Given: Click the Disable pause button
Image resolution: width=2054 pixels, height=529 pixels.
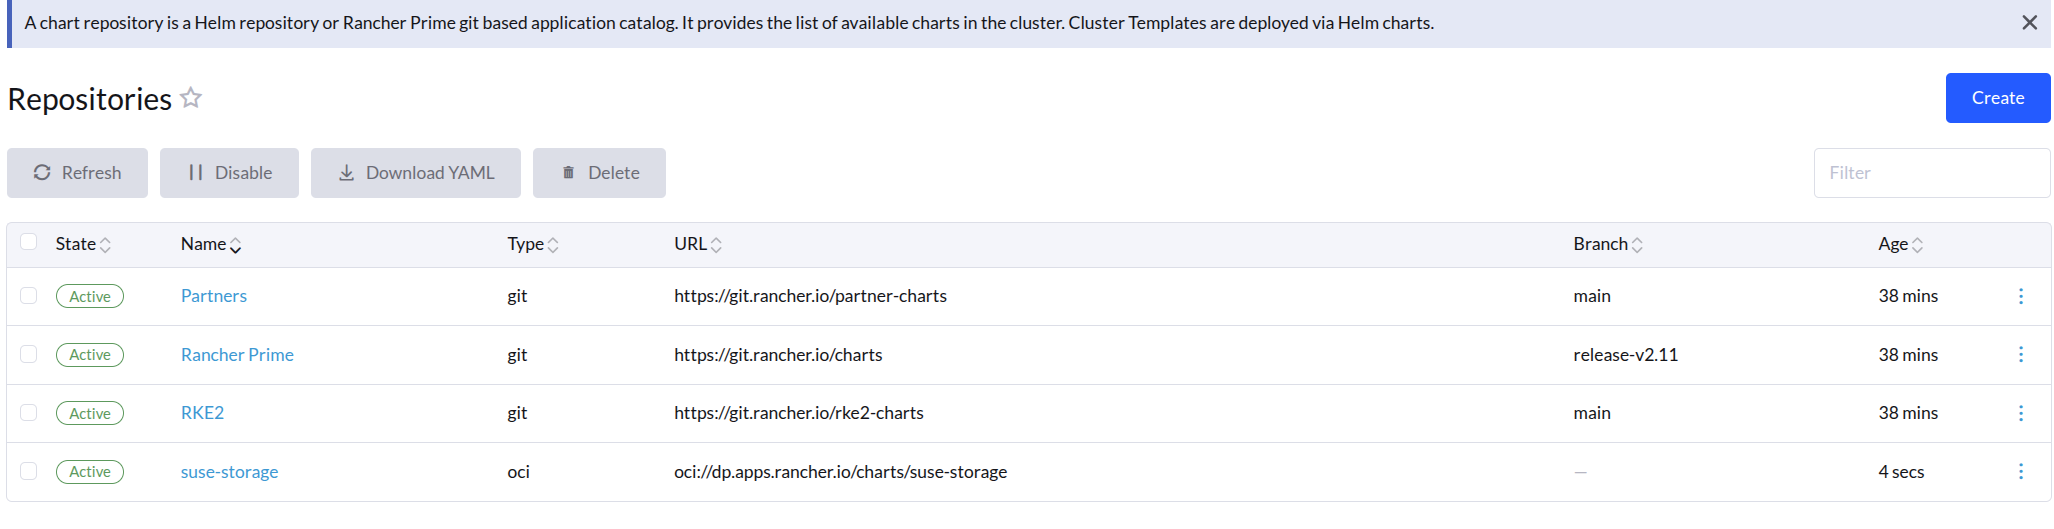Looking at the screenshot, I should [229, 173].
